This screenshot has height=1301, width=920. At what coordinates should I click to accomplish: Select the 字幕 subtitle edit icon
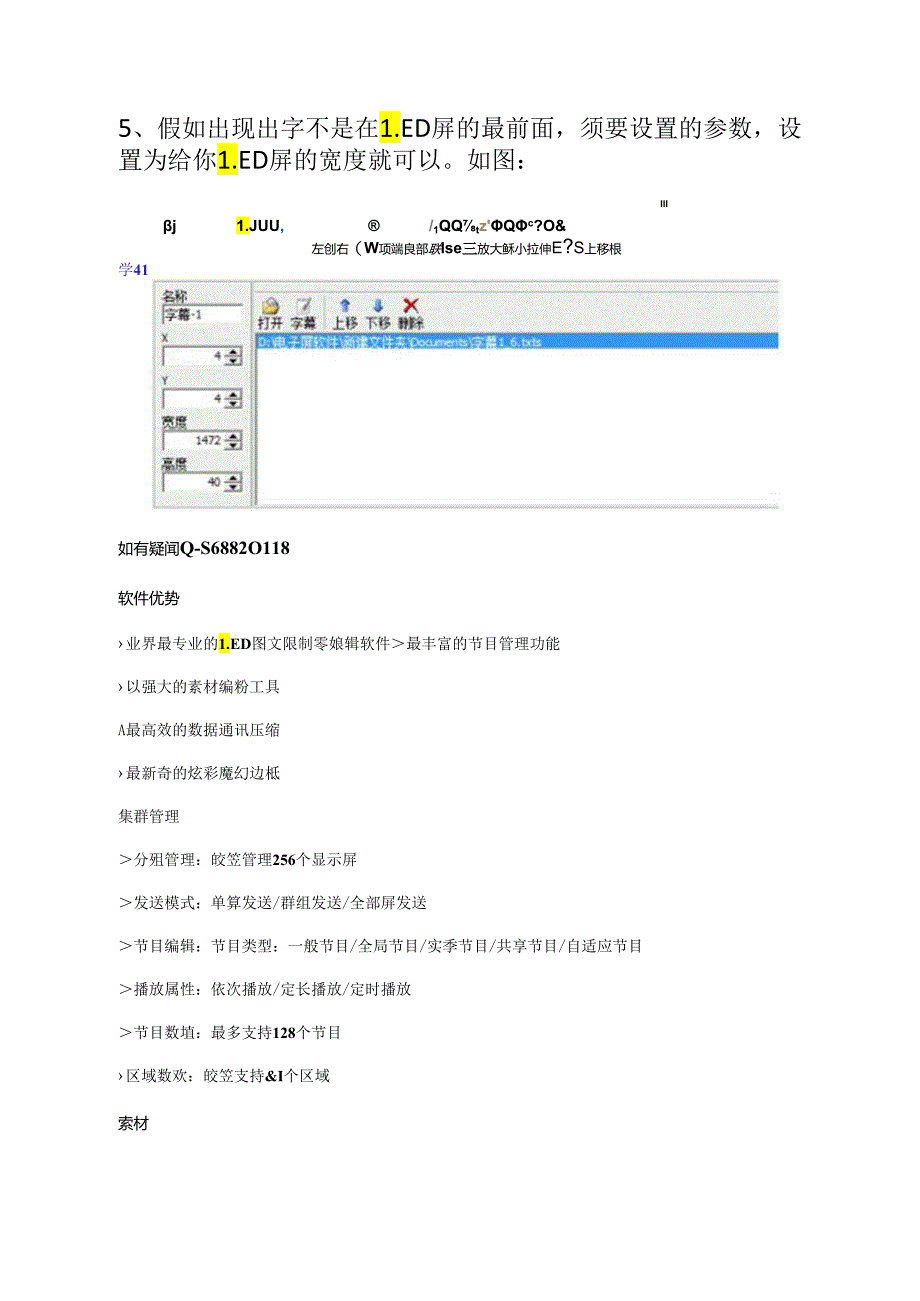[302, 305]
